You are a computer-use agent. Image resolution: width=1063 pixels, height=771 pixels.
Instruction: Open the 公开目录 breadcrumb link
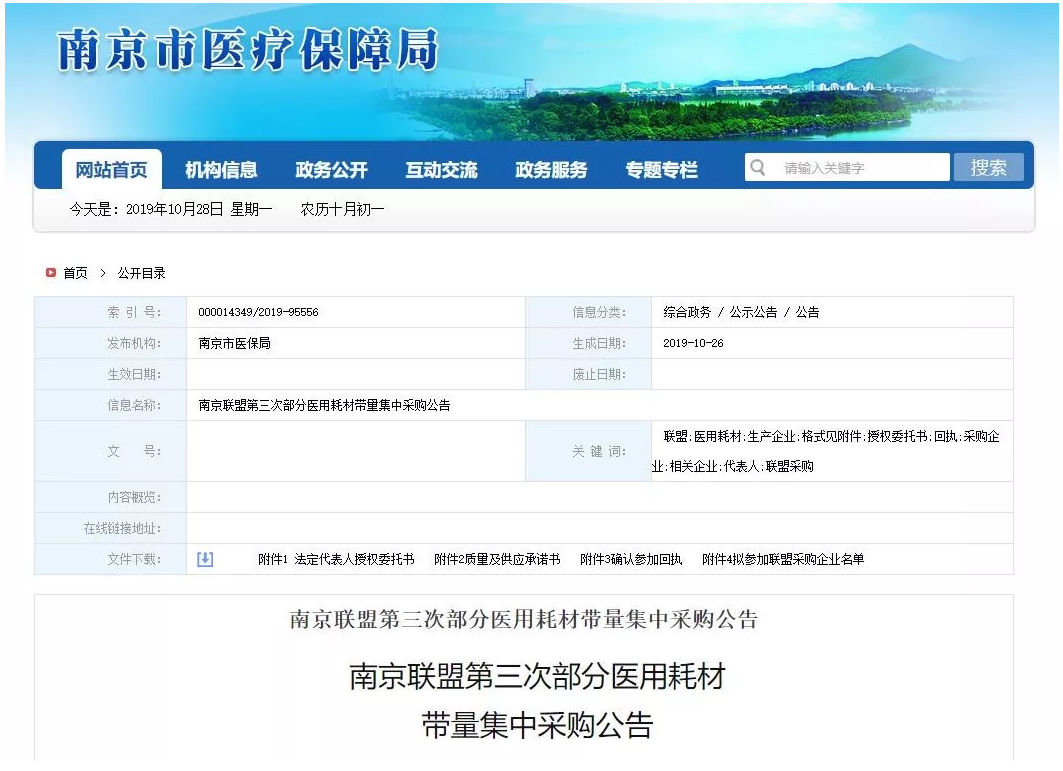point(141,273)
